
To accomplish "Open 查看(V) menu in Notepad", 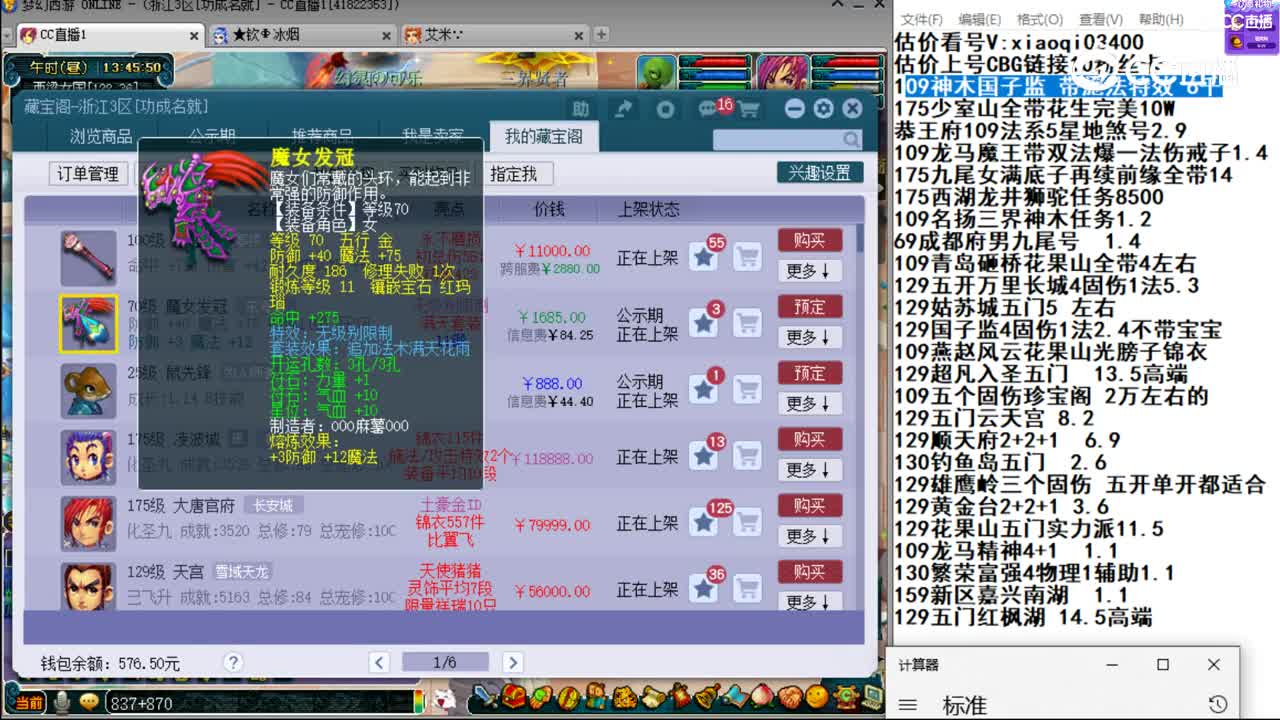I will tap(1099, 19).
